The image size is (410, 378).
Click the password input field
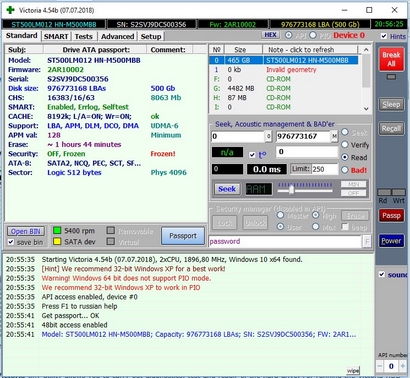(x=285, y=241)
